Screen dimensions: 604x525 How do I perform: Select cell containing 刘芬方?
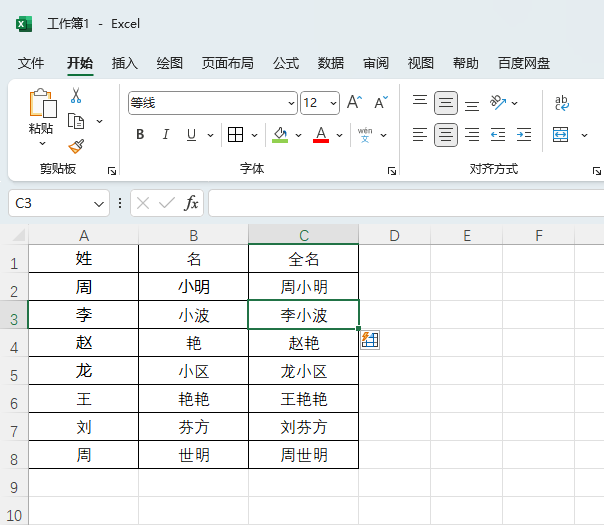coord(304,427)
